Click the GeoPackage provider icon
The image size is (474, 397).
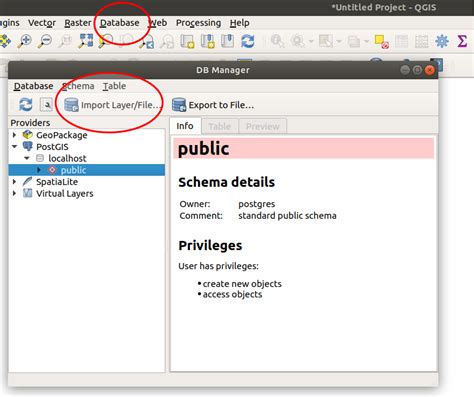(x=27, y=135)
